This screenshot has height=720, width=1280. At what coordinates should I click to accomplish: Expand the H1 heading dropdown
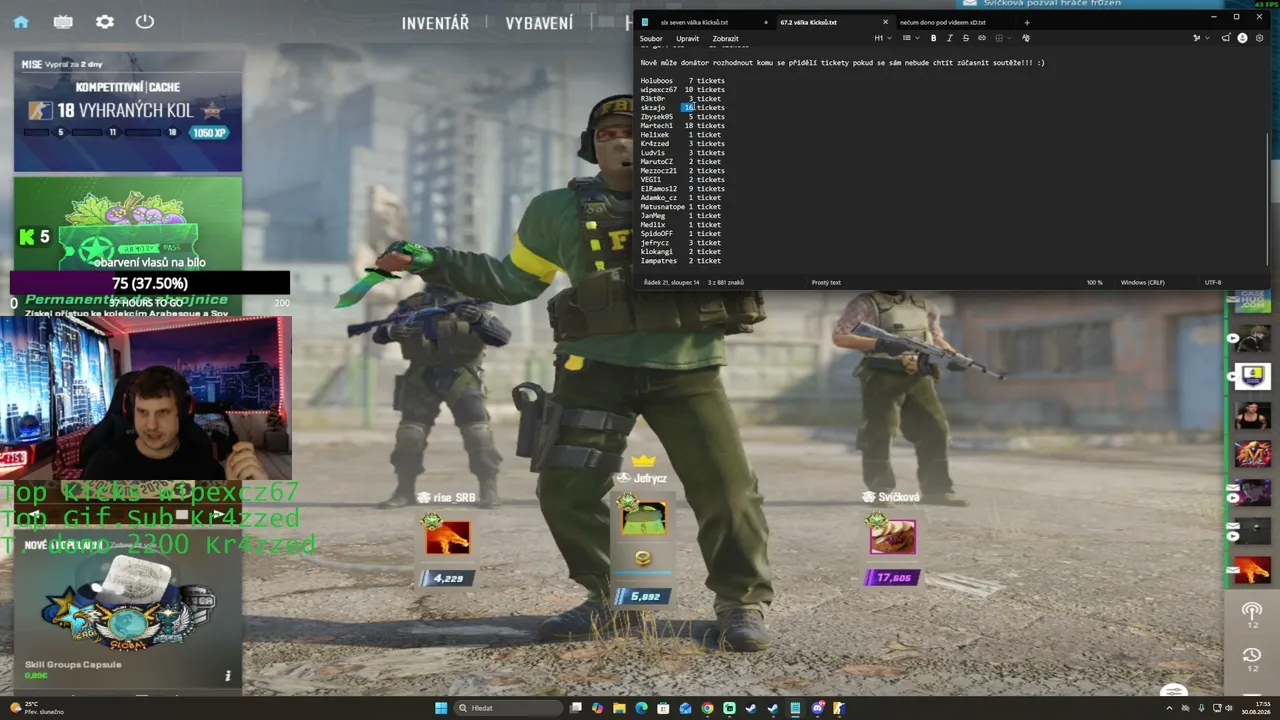(882, 38)
